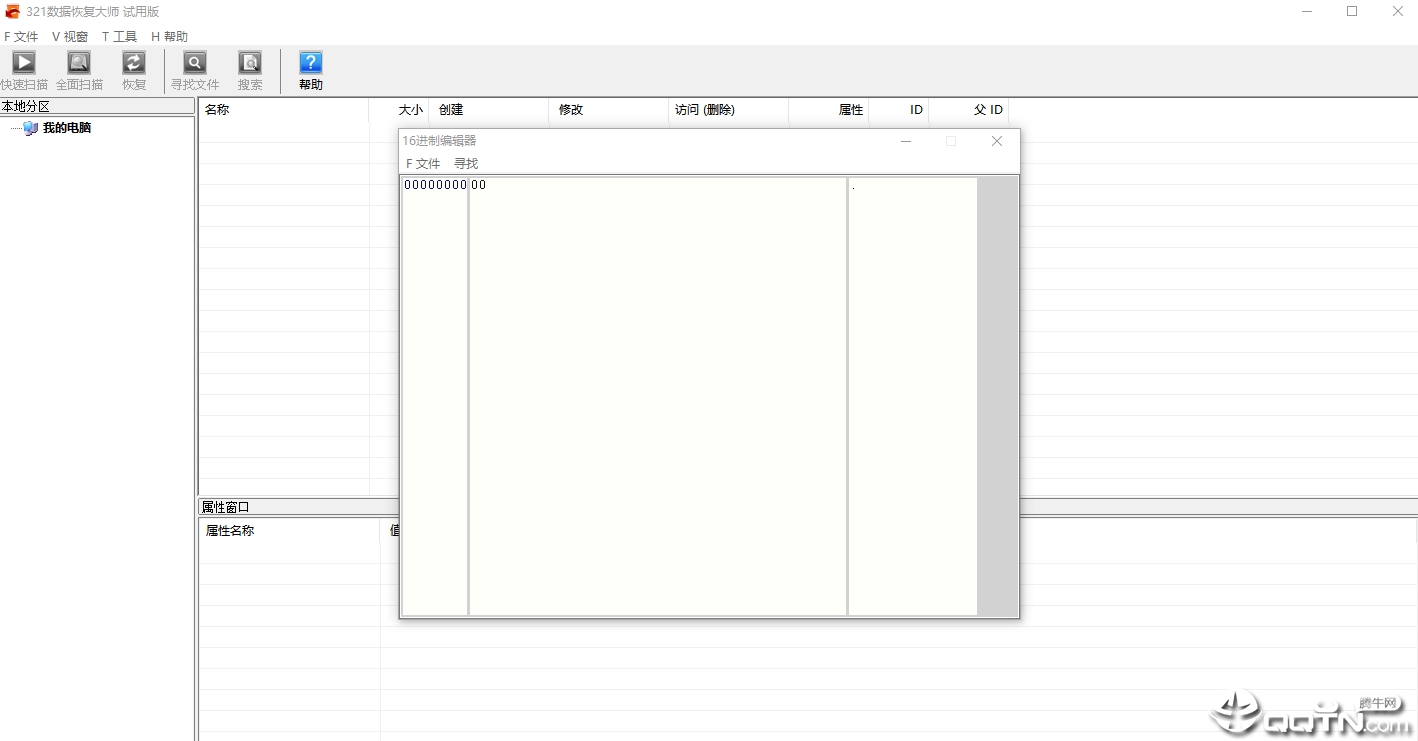Select the 我的电脑 tree node
The image size is (1418, 741).
coord(67,128)
